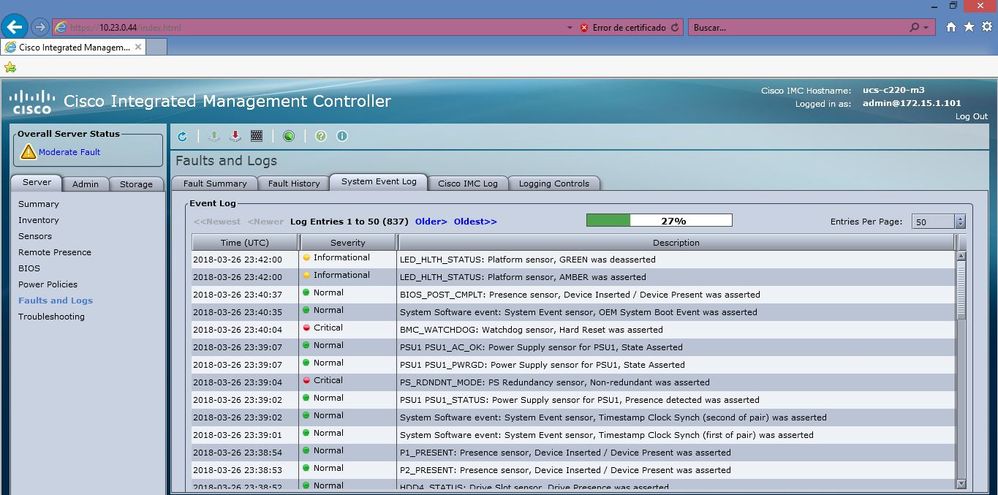The image size is (998, 495).
Task: Open the Logging Controls tab
Action: [554, 183]
